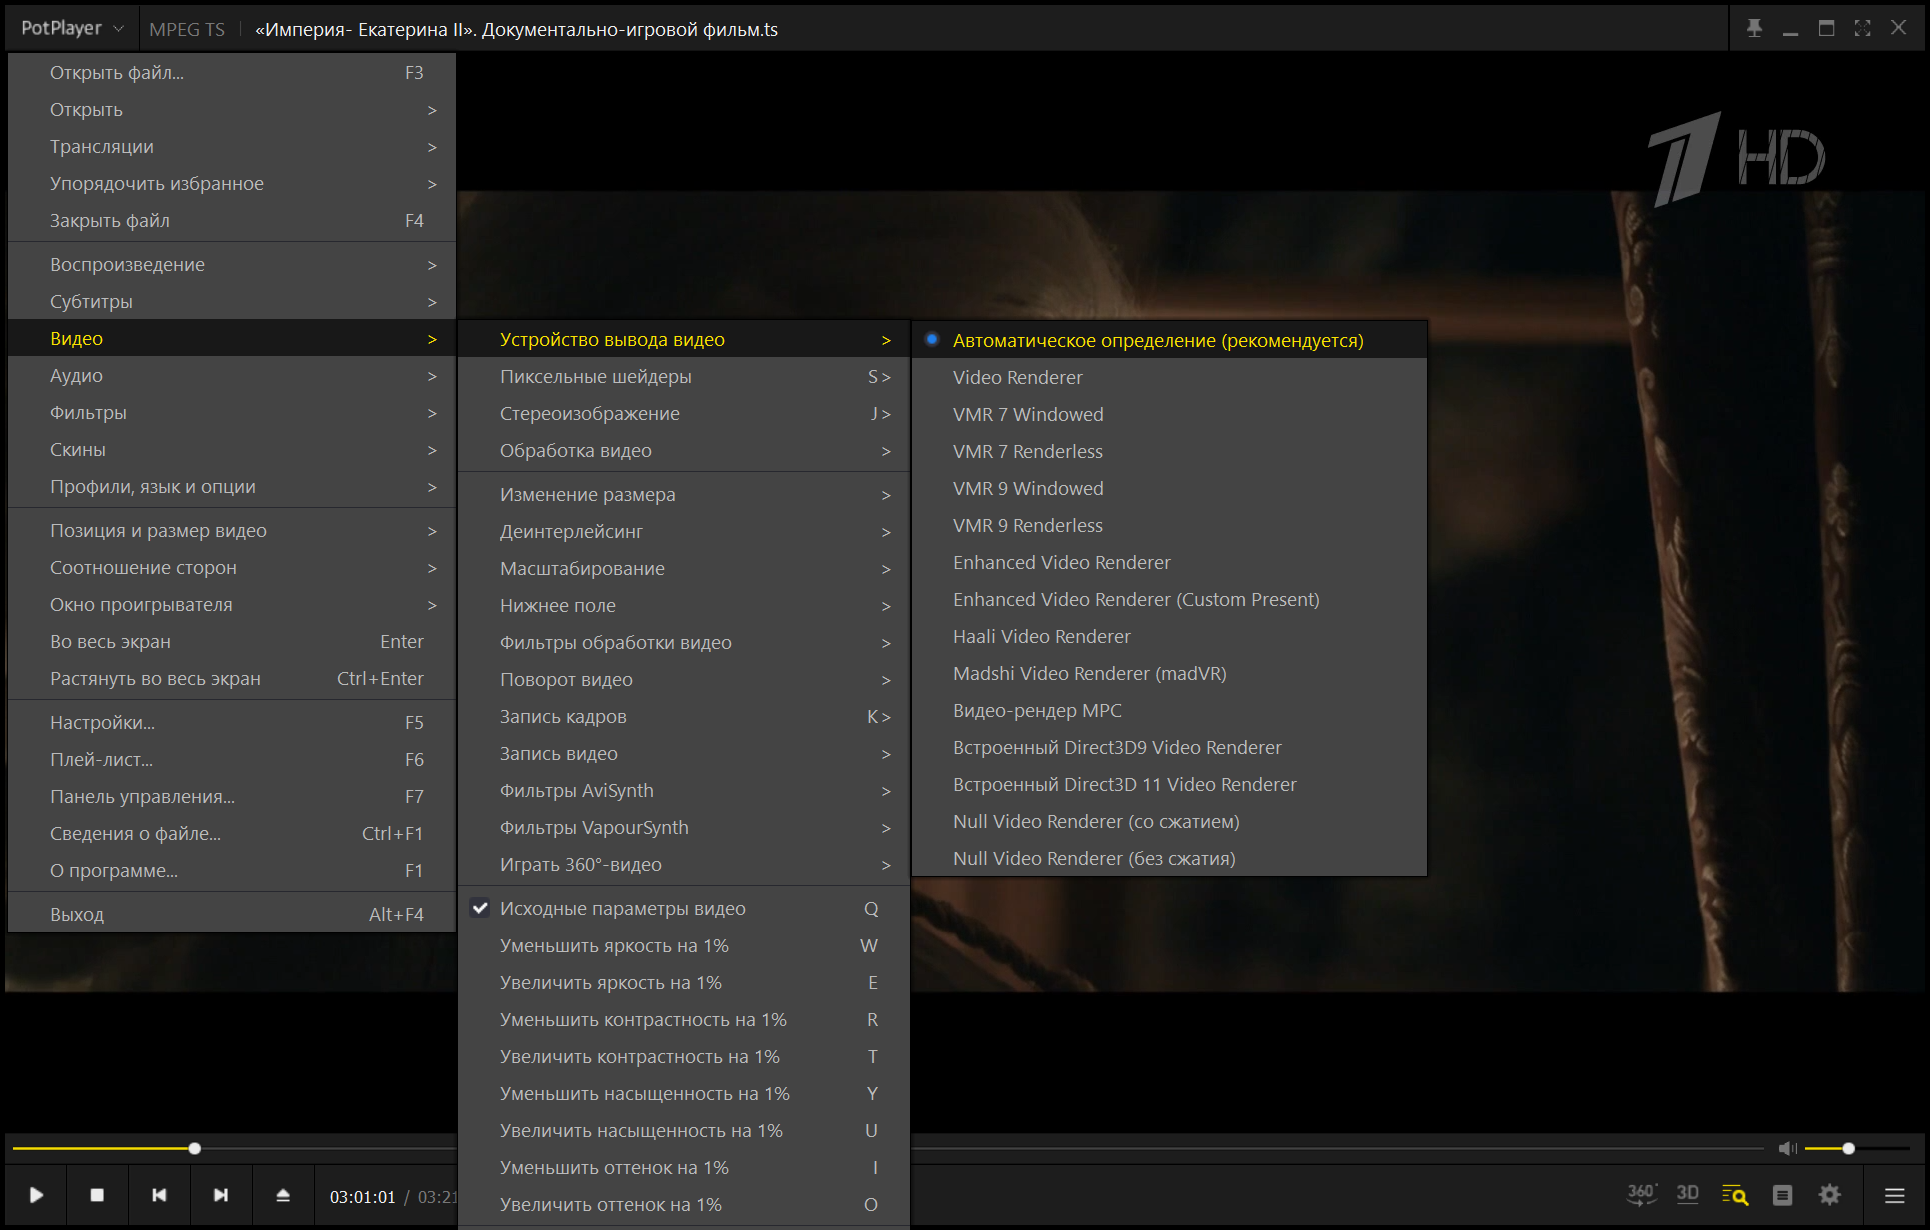Toggle 360° video mode icon

point(1641,1194)
